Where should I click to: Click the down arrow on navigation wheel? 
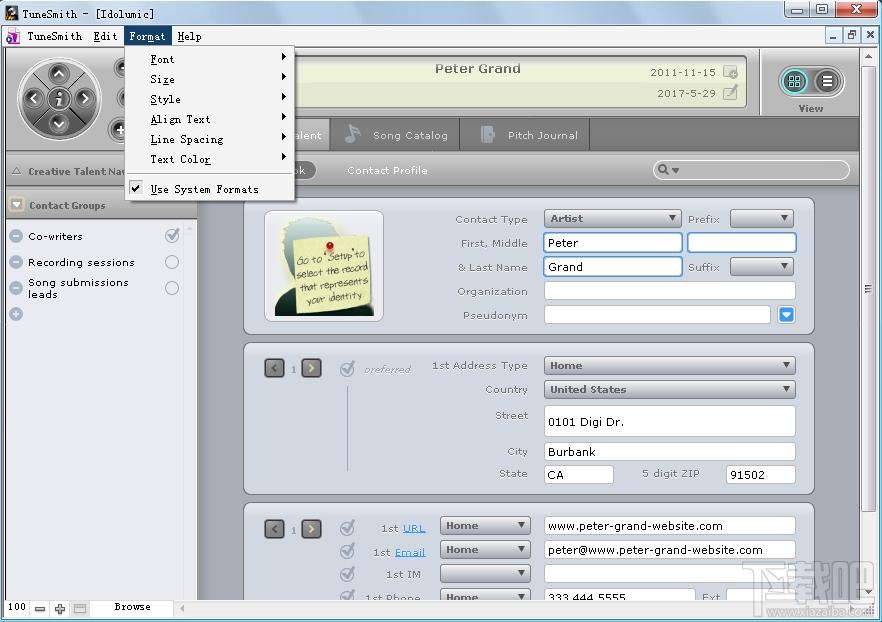[59, 123]
